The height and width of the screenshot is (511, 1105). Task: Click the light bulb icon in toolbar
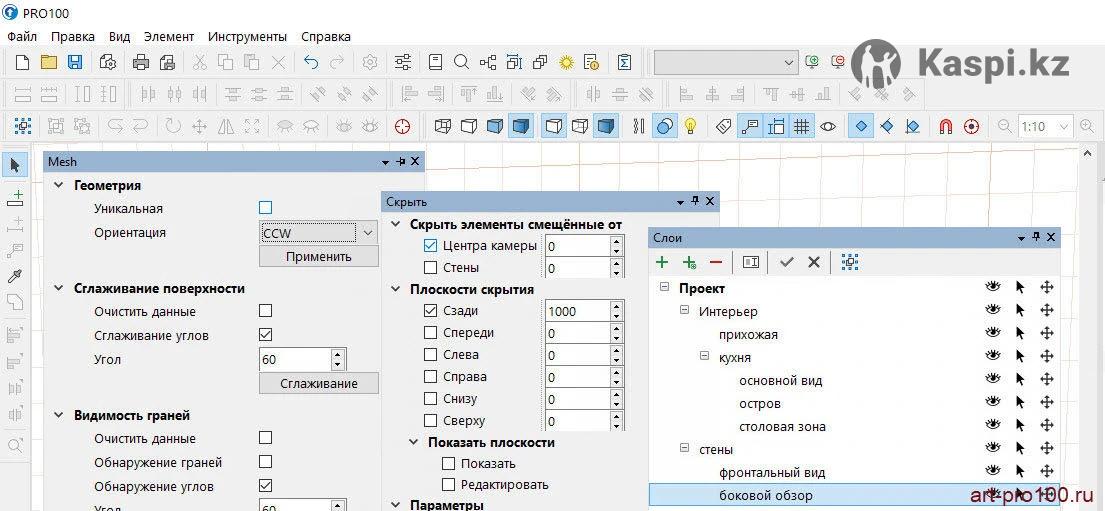click(x=690, y=127)
